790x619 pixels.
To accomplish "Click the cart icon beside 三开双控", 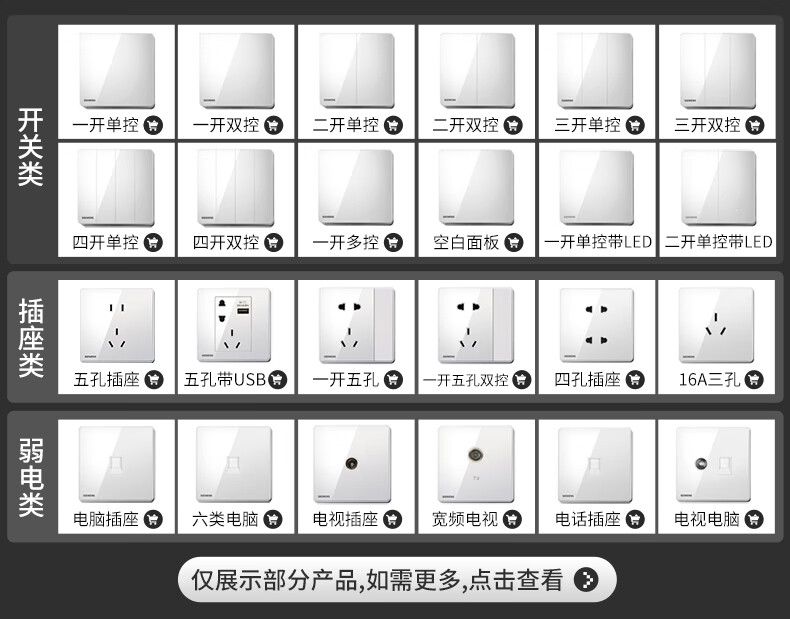I will [x=754, y=125].
